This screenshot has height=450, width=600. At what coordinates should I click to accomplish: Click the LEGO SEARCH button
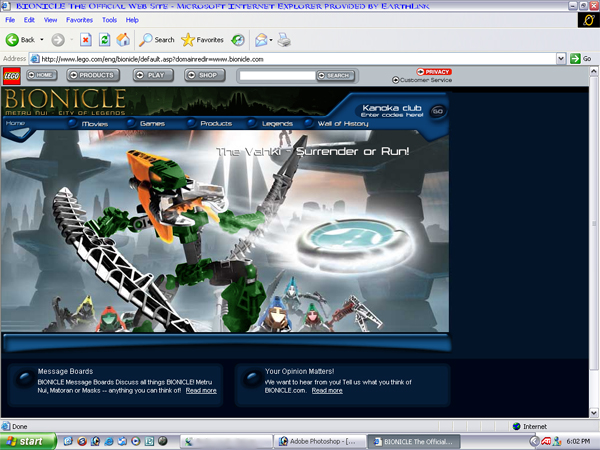[335, 75]
